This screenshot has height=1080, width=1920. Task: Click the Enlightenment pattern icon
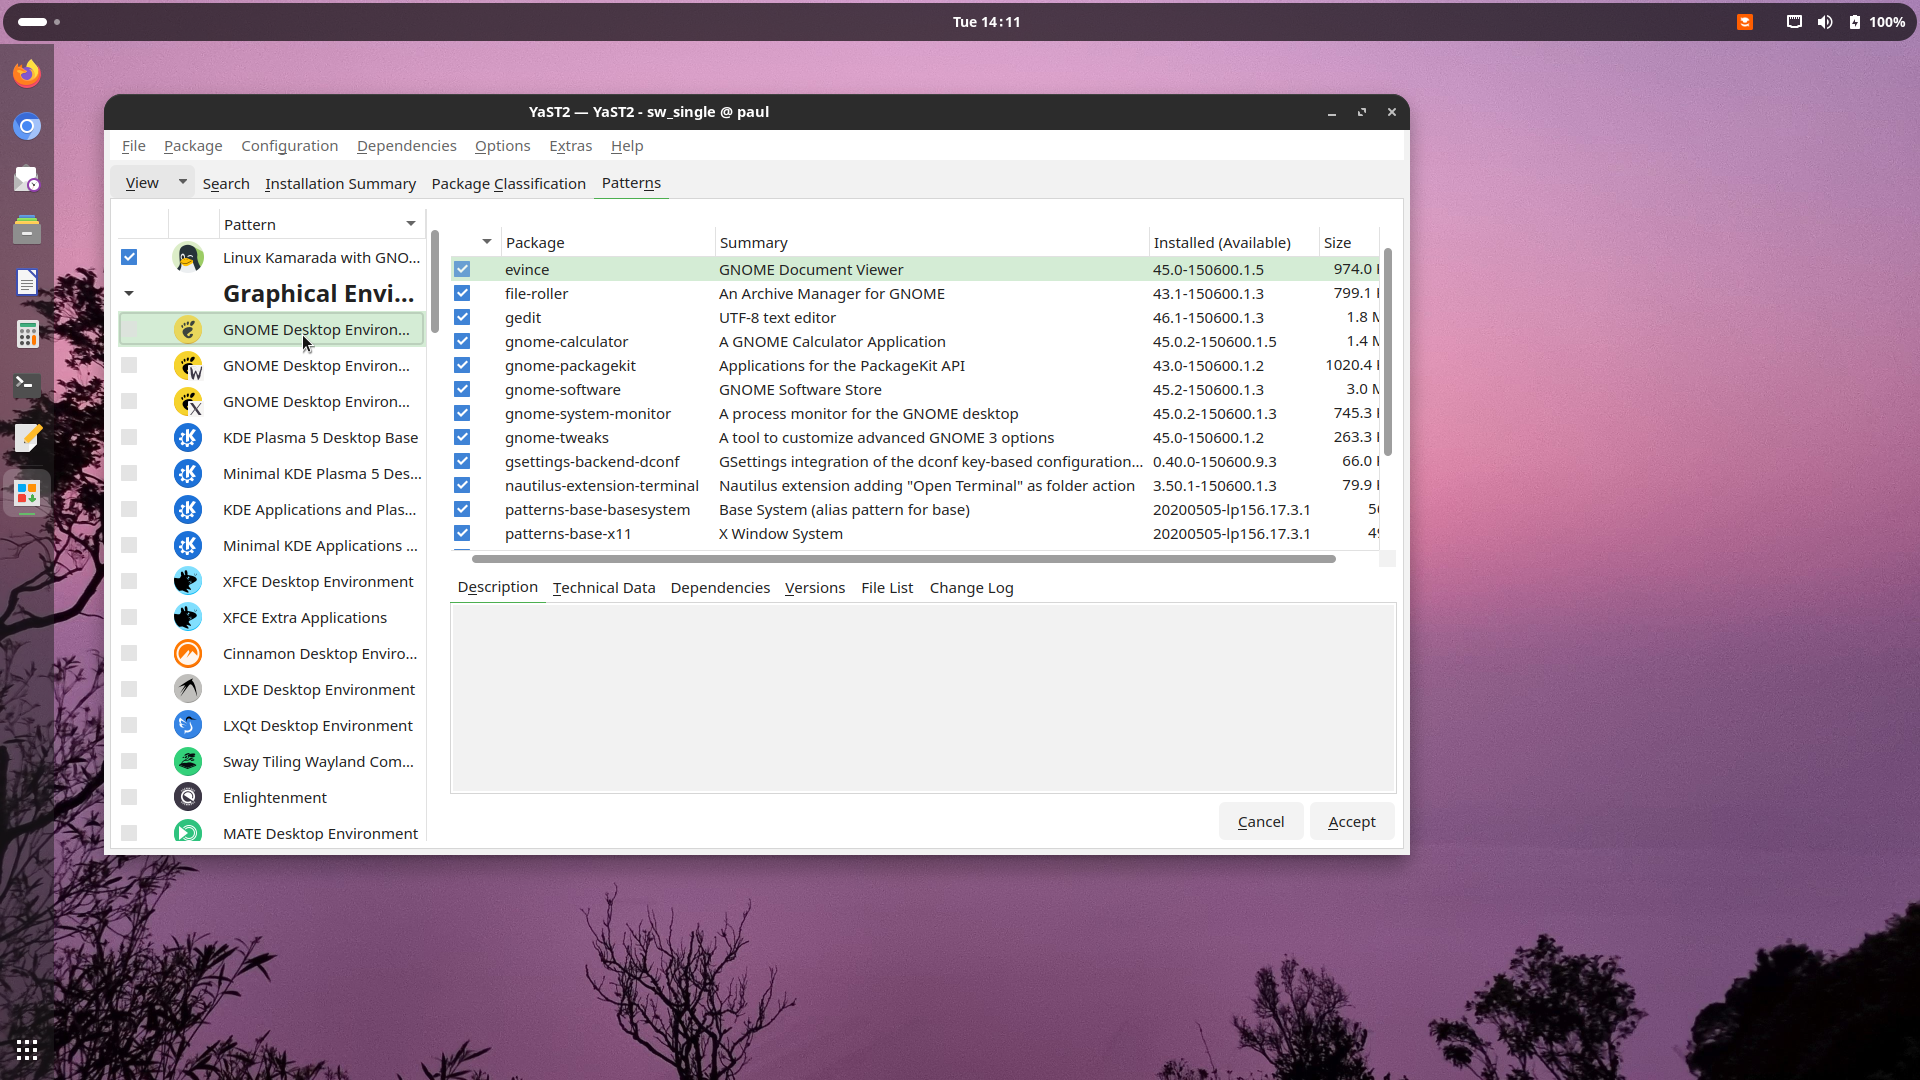click(x=188, y=797)
